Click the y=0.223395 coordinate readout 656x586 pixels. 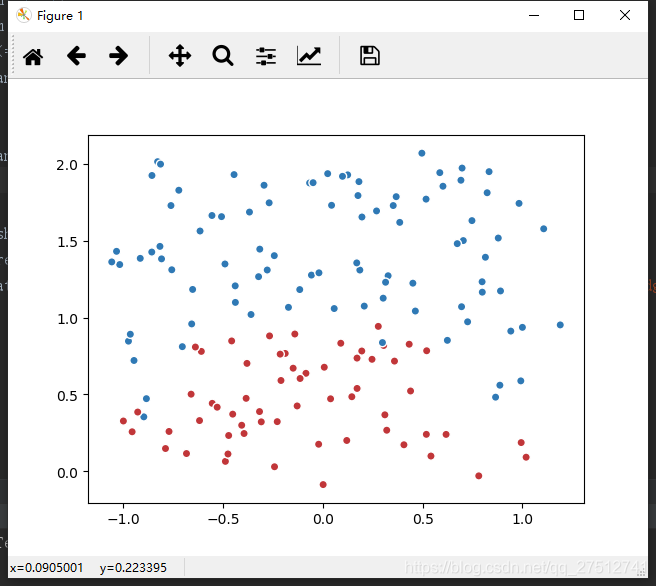coord(133,568)
